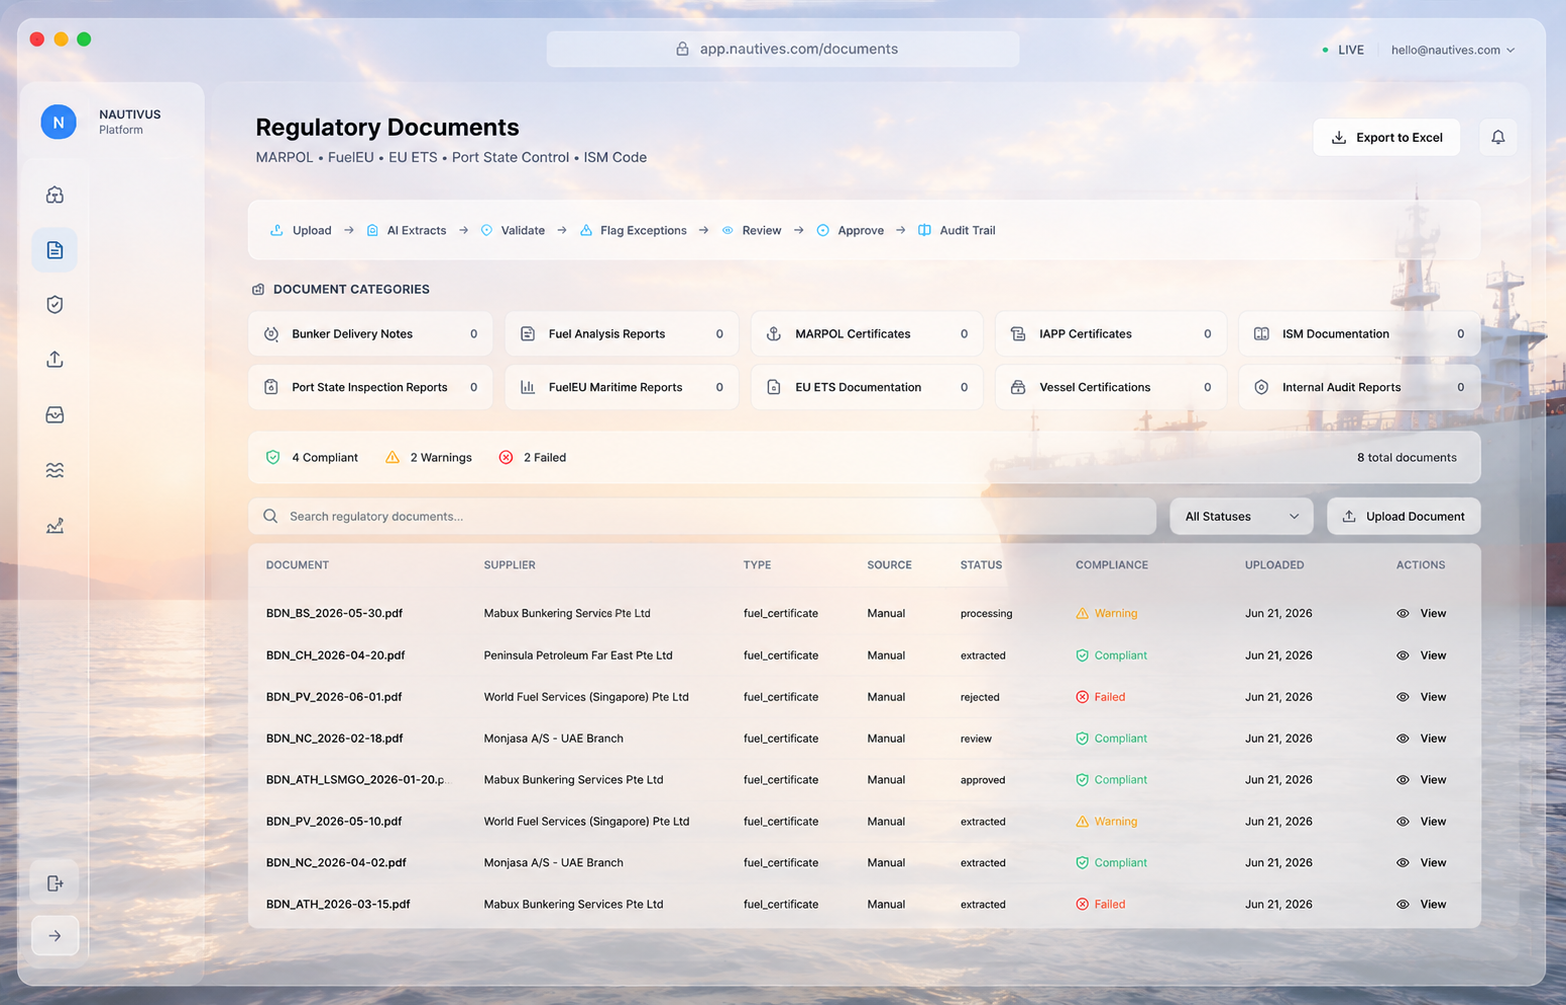Screen dimensions: 1566x1005
Task: Select the documents sidebar icon
Action: click(55, 250)
